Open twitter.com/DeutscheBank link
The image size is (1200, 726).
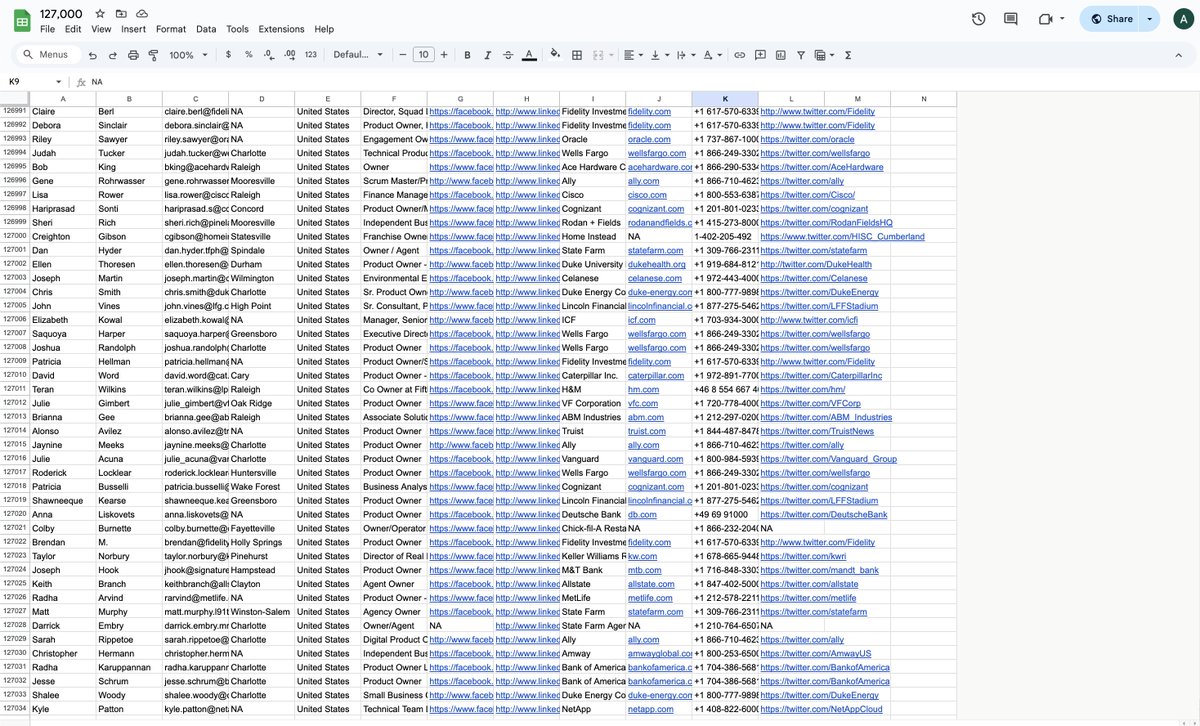click(x=824, y=514)
